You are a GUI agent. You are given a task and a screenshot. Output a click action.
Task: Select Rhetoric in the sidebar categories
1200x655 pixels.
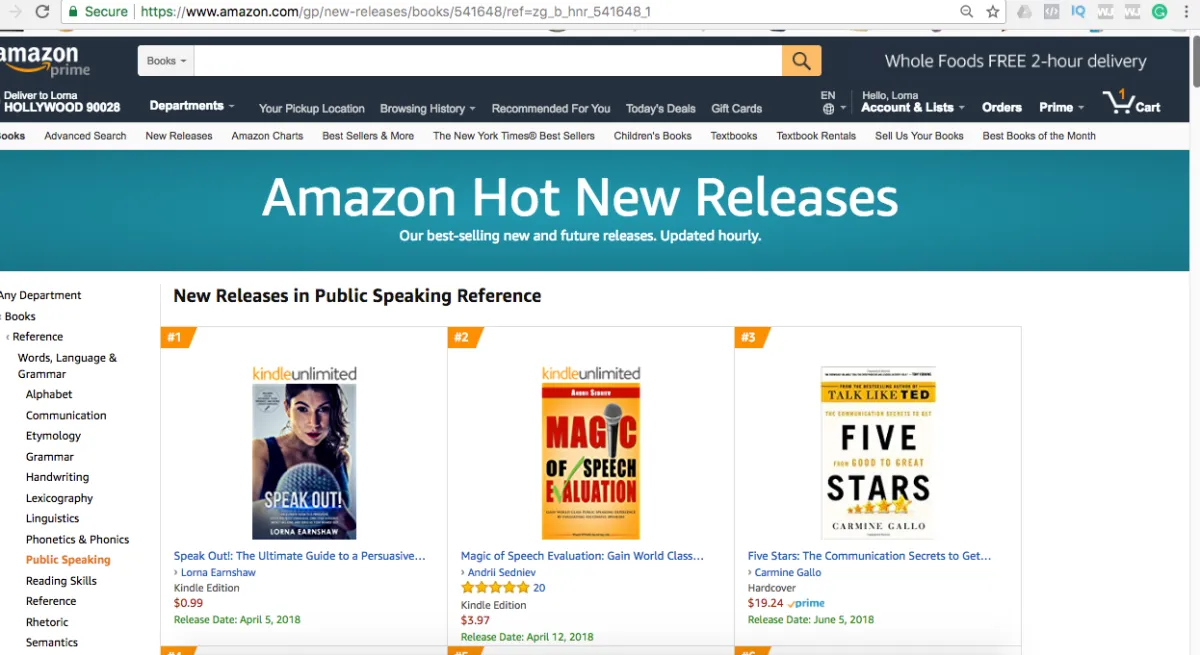[47, 622]
